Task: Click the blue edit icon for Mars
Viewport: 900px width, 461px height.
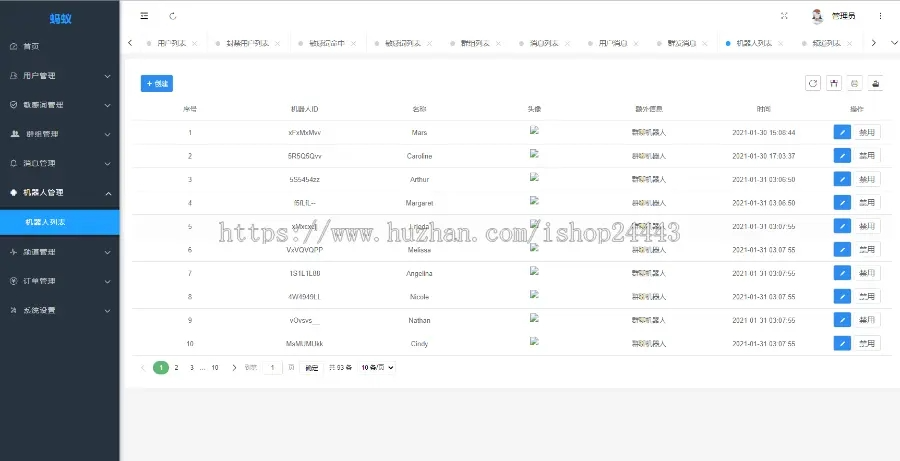Action: (x=842, y=132)
